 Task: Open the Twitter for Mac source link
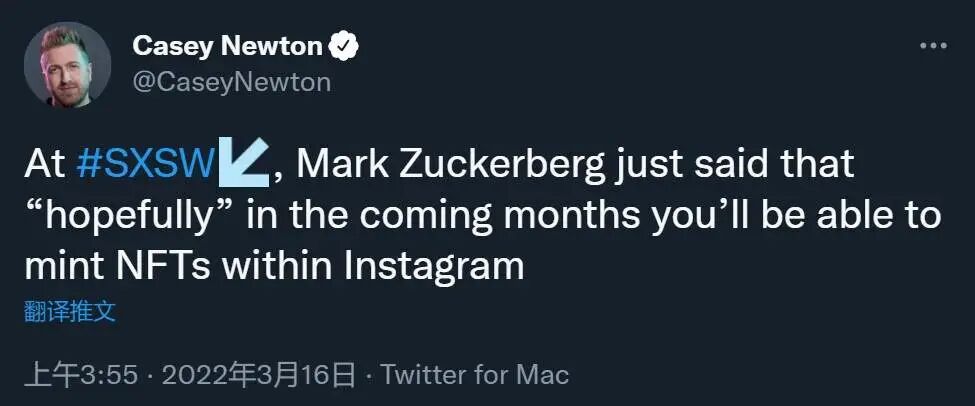tap(475, 375)
